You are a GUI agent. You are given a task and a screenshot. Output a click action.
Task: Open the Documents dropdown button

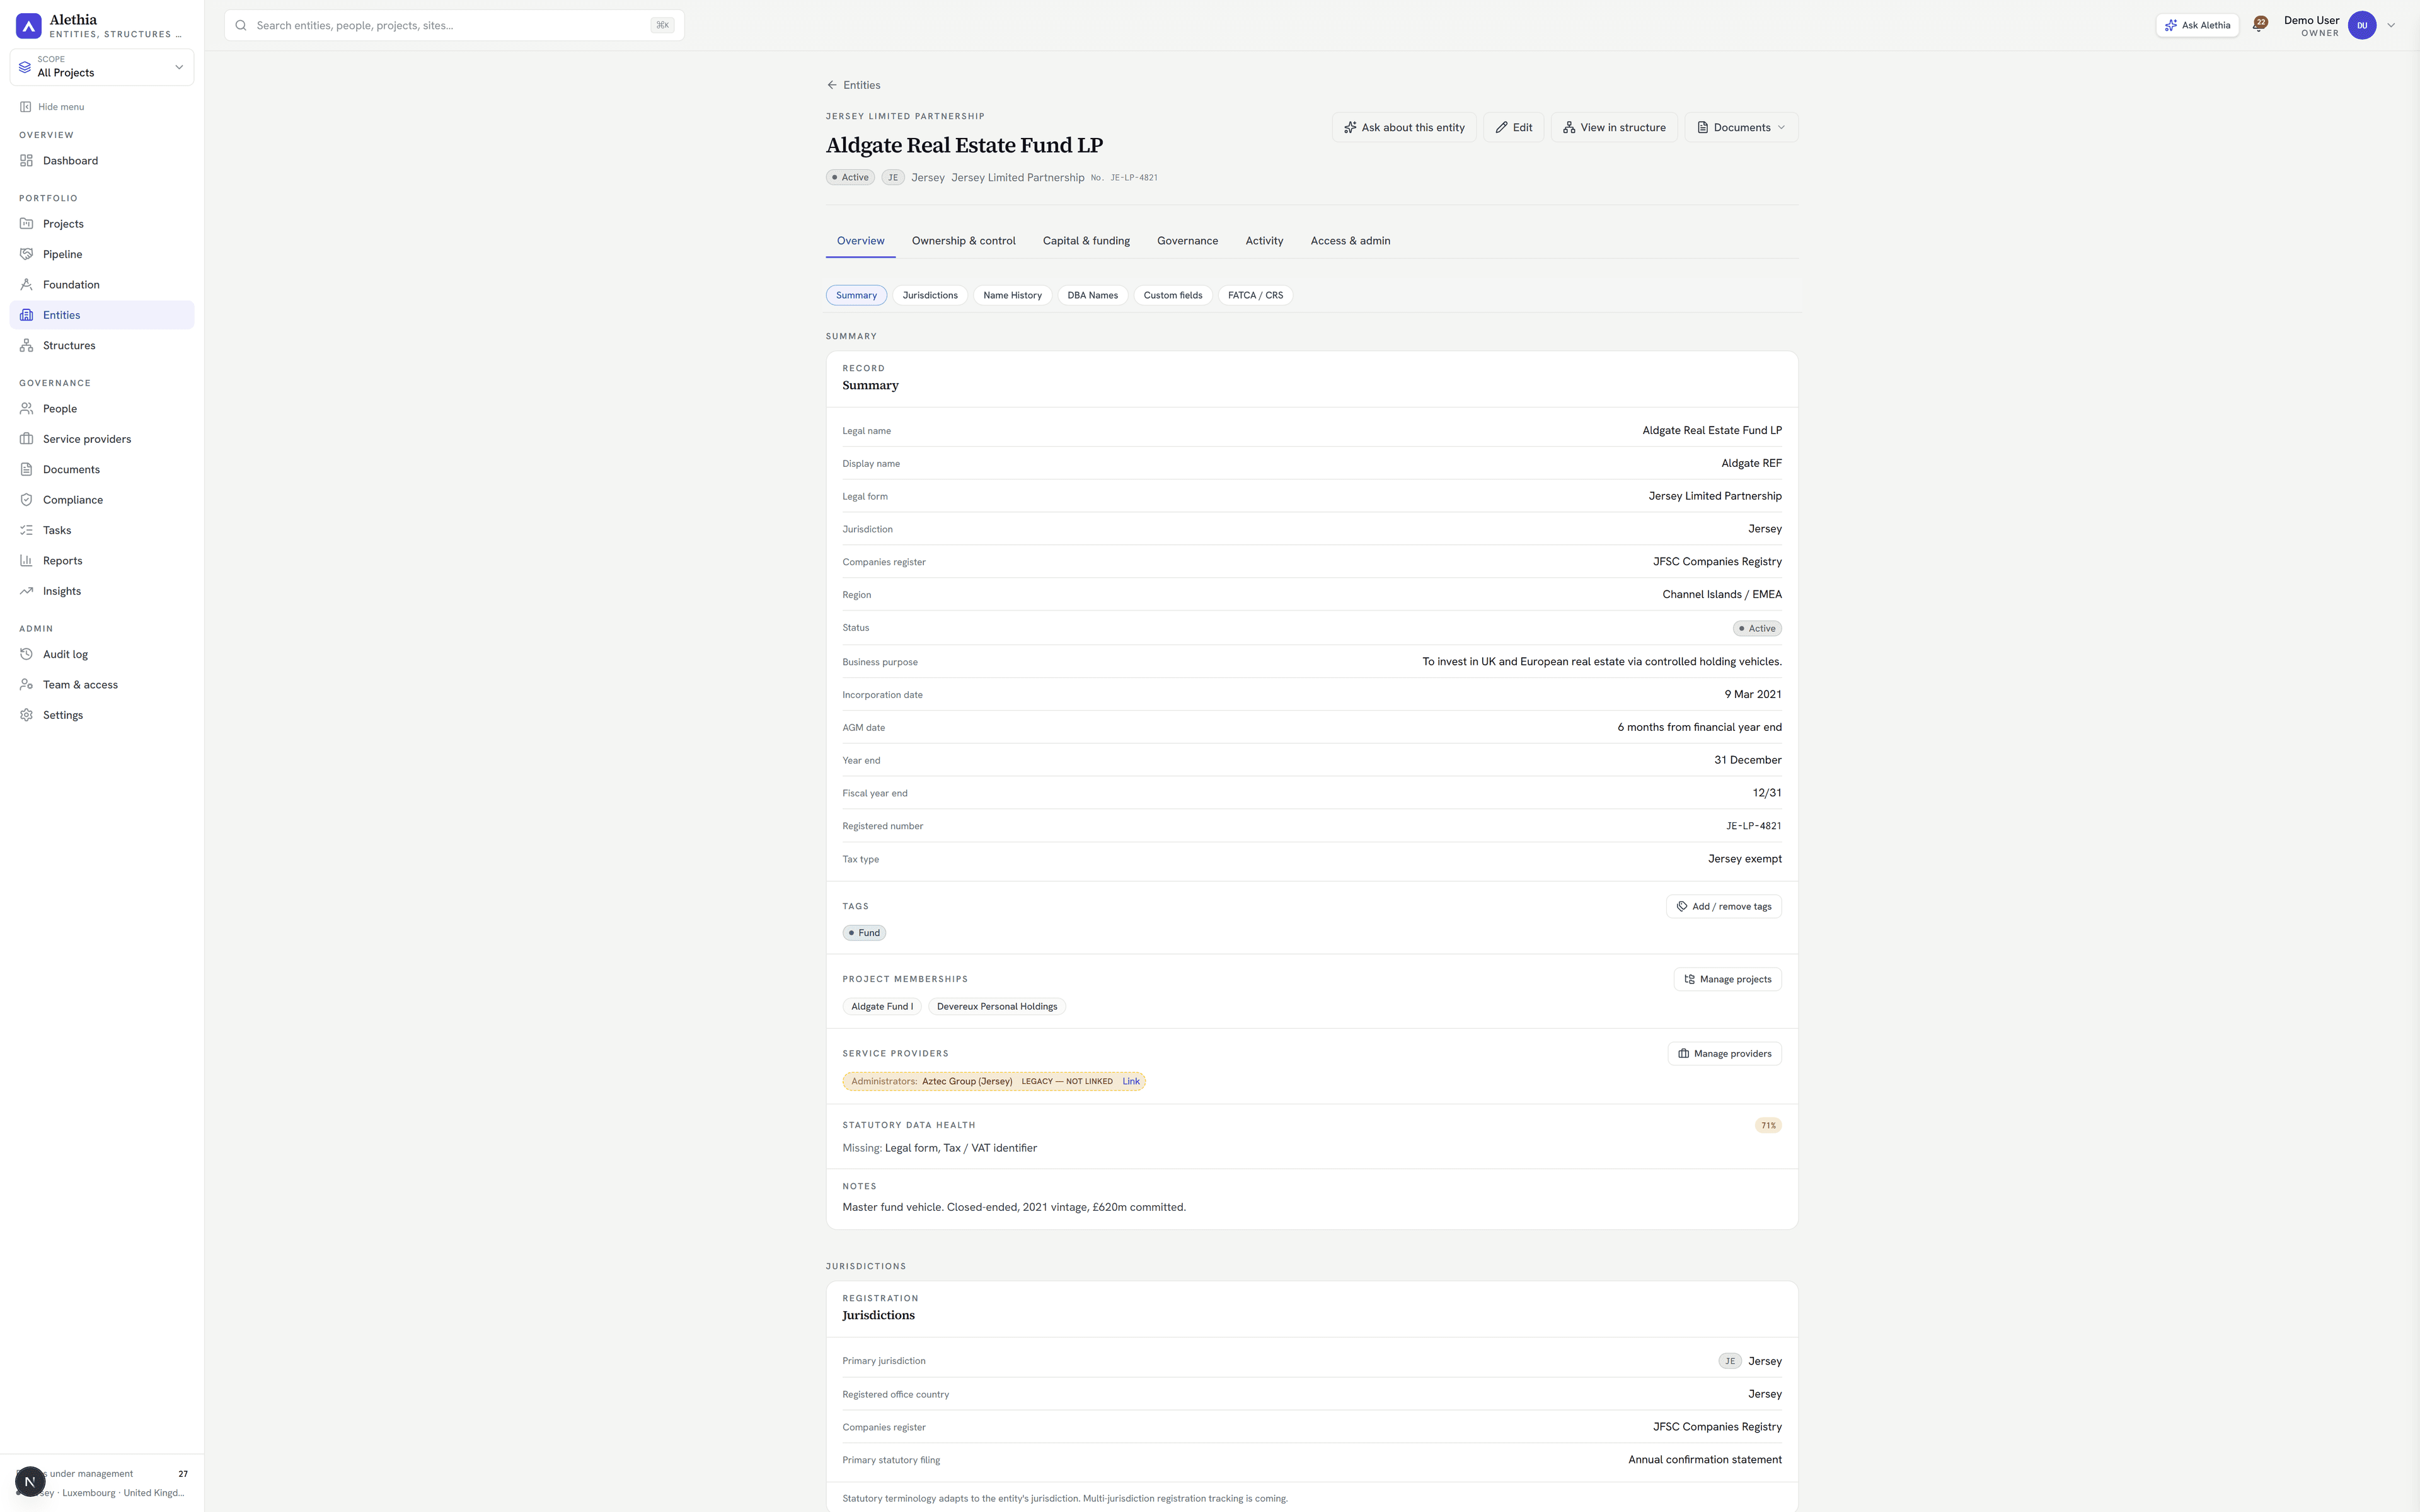pyautogui.click(x=1741, y=127)
